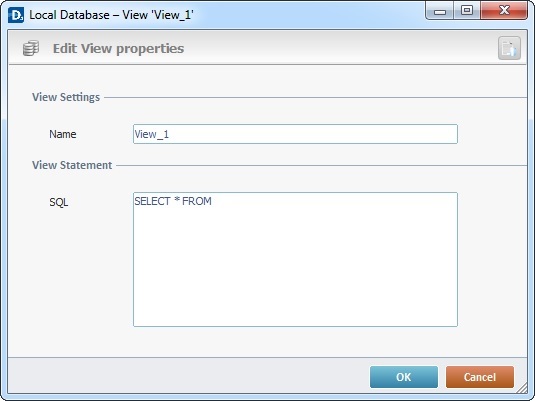Minimize the Local Database view window
The width and height of the screenshot is (535, 401).
440,11
